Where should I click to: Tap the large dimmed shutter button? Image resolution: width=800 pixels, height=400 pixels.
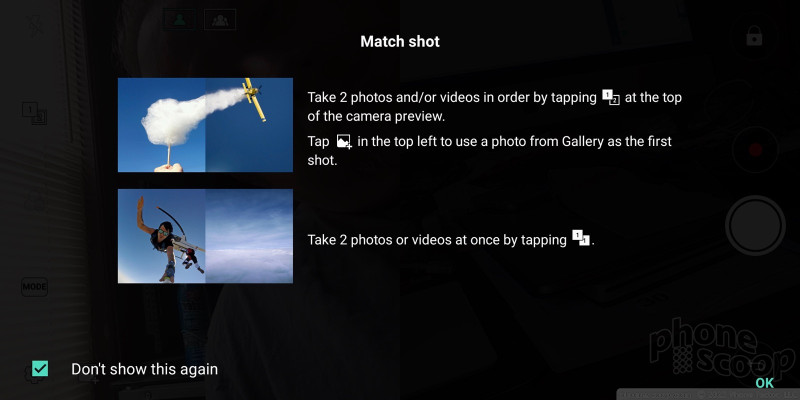click(755, 225)
